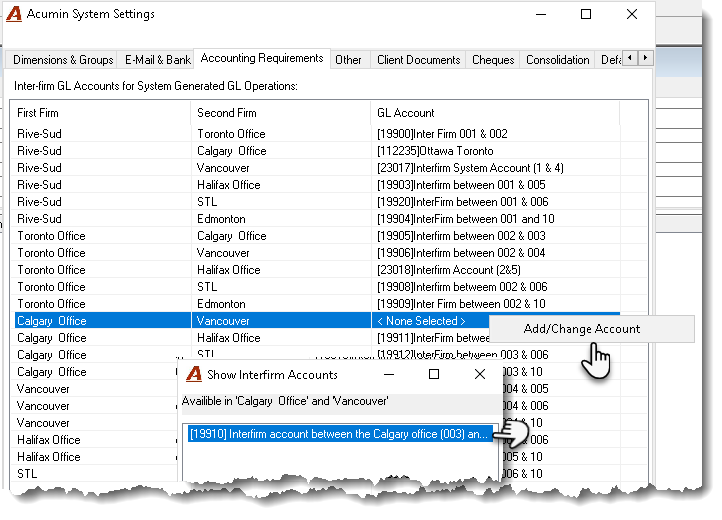Open the Consolidation tab
The width and height of the screenshot is (722, 520).
[557, 60]
